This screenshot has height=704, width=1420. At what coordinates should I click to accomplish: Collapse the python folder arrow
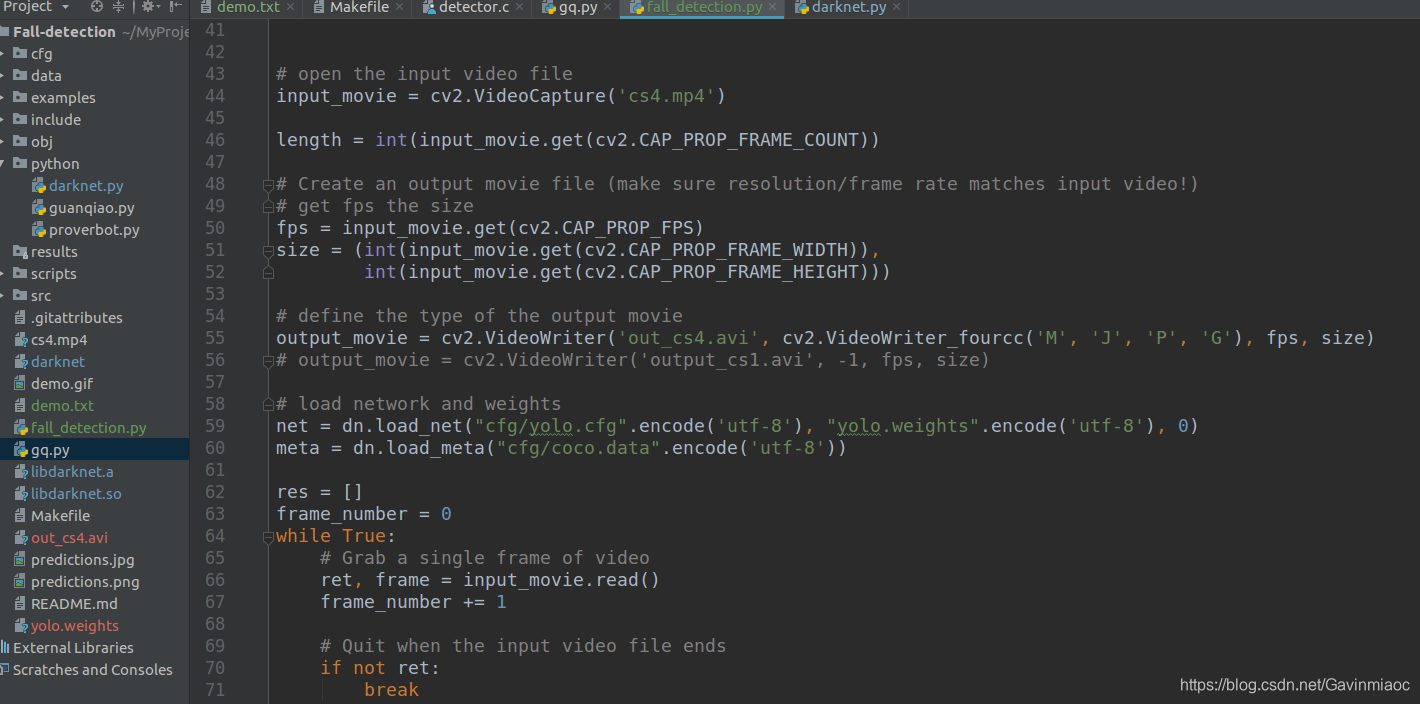(4, 164)
